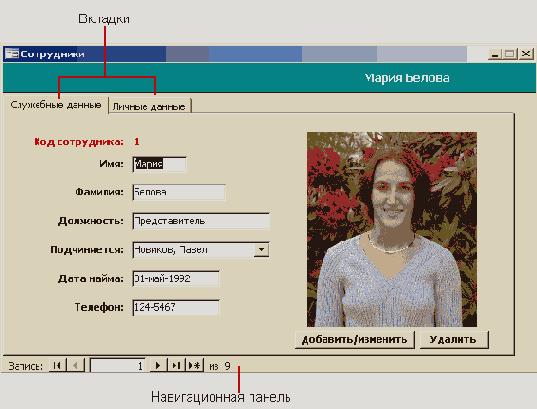Go to next record arrow
Image resolution: width=537 pixels, height=409 pixels.
tap(158, 365)
